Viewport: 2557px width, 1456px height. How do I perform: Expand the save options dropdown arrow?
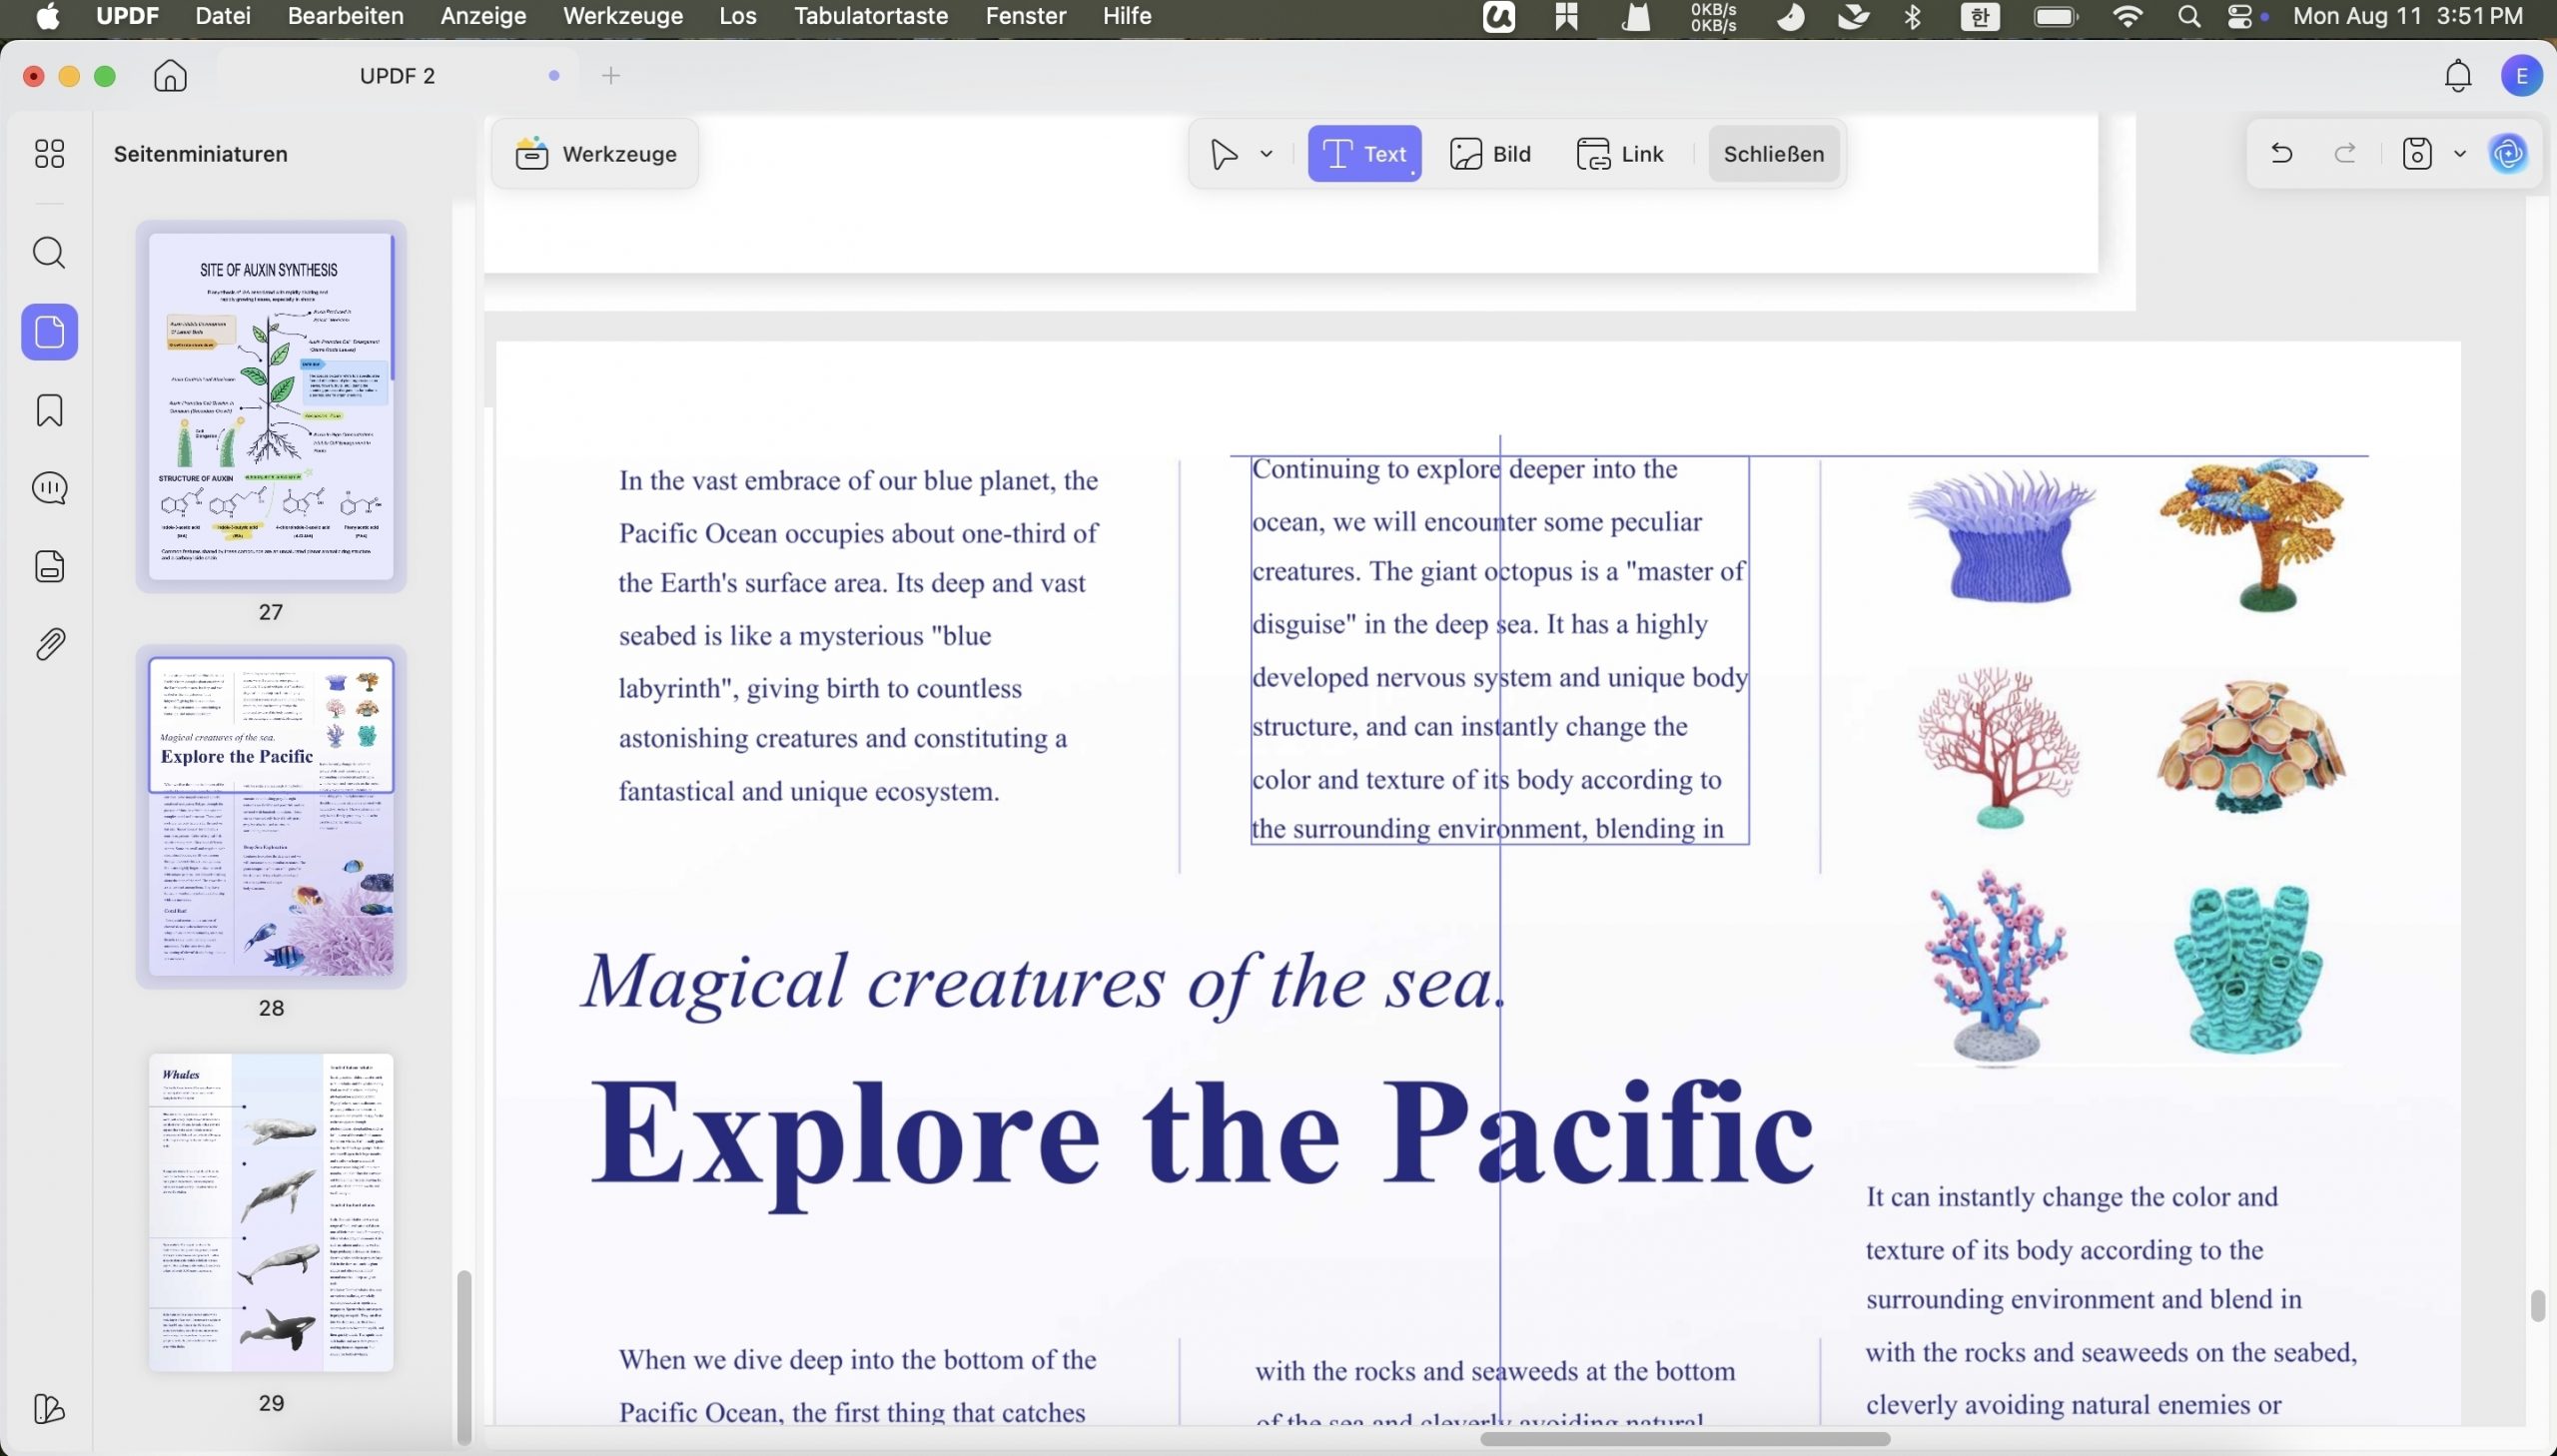(x=2460, y=154)
